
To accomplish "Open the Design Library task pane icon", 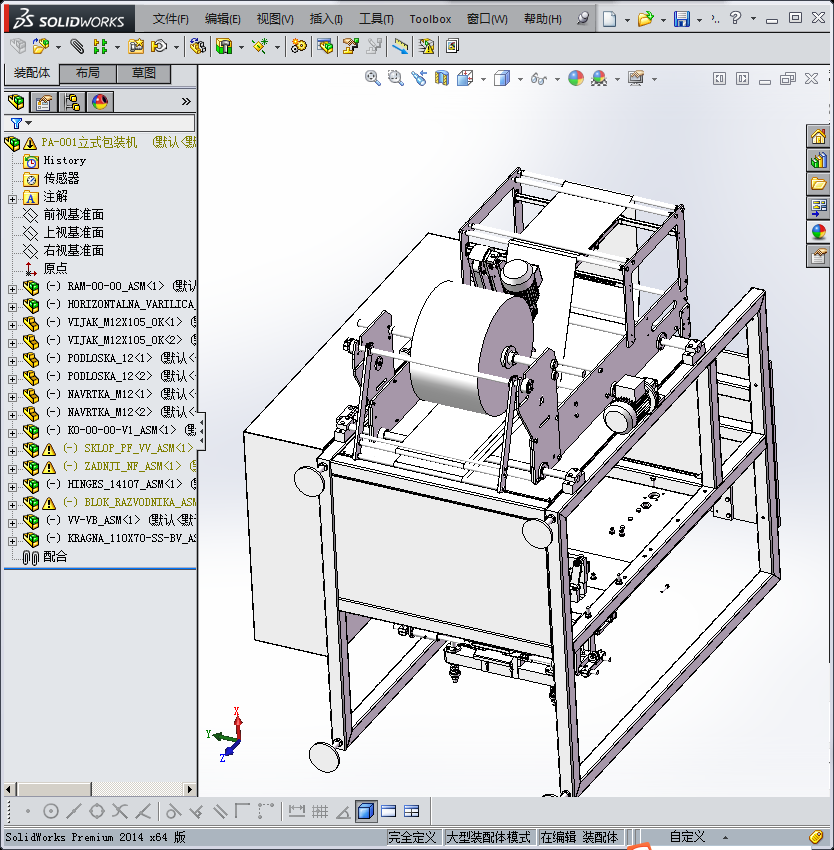I will pos(818,160).
